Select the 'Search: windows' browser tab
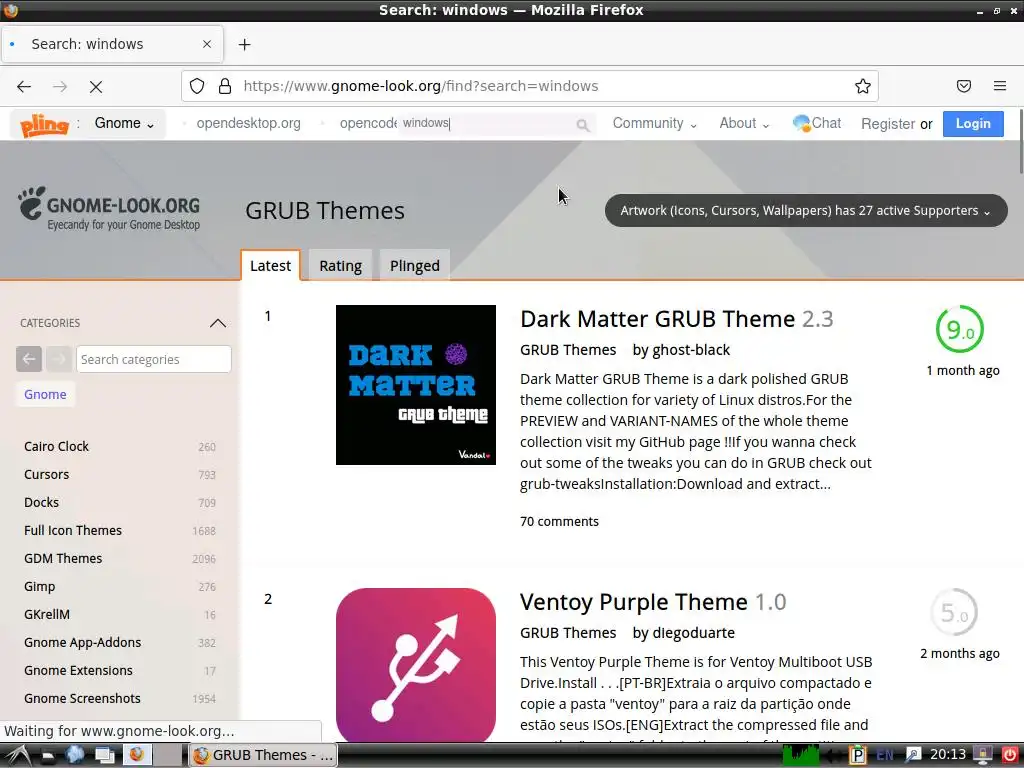 pyautogui.click(x=112, y=44)
